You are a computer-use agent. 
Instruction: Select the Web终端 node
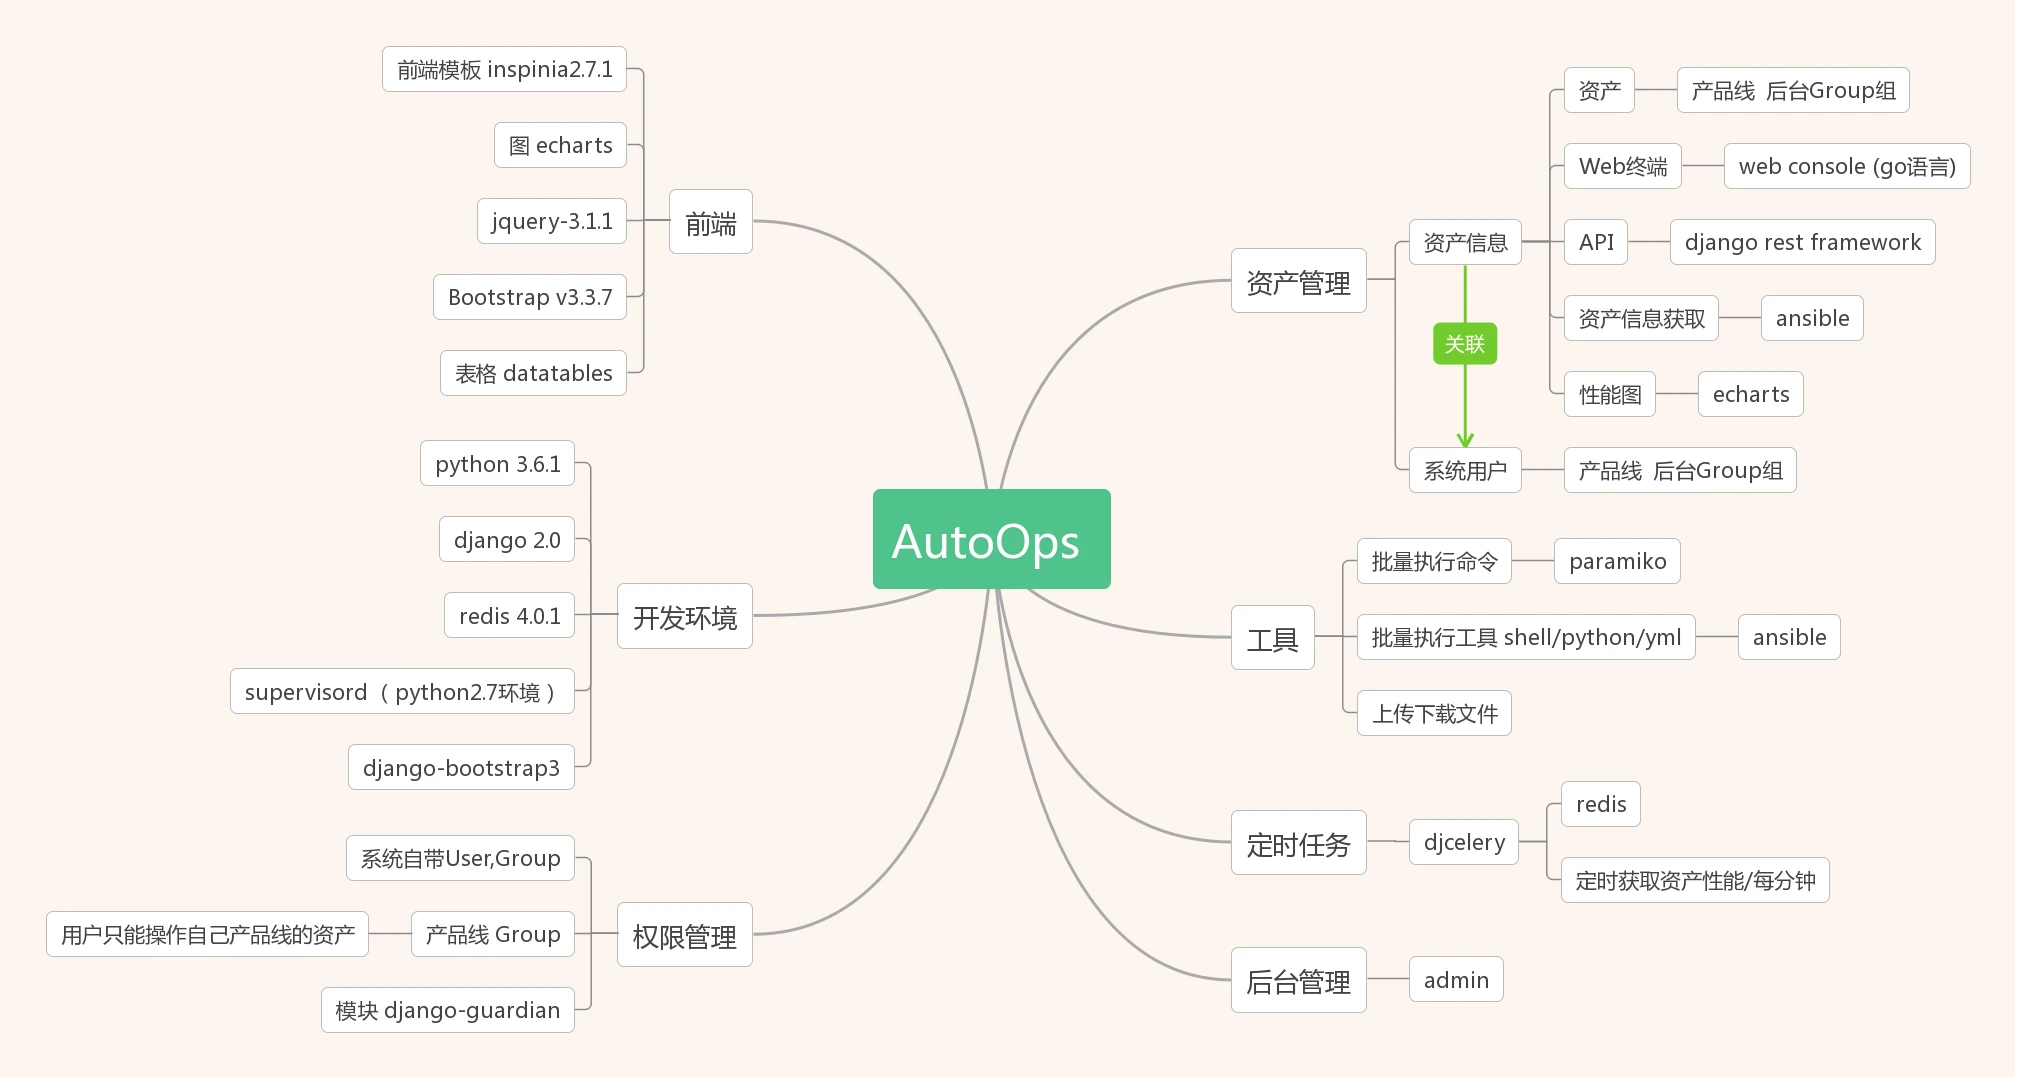tap(1623, 166)
